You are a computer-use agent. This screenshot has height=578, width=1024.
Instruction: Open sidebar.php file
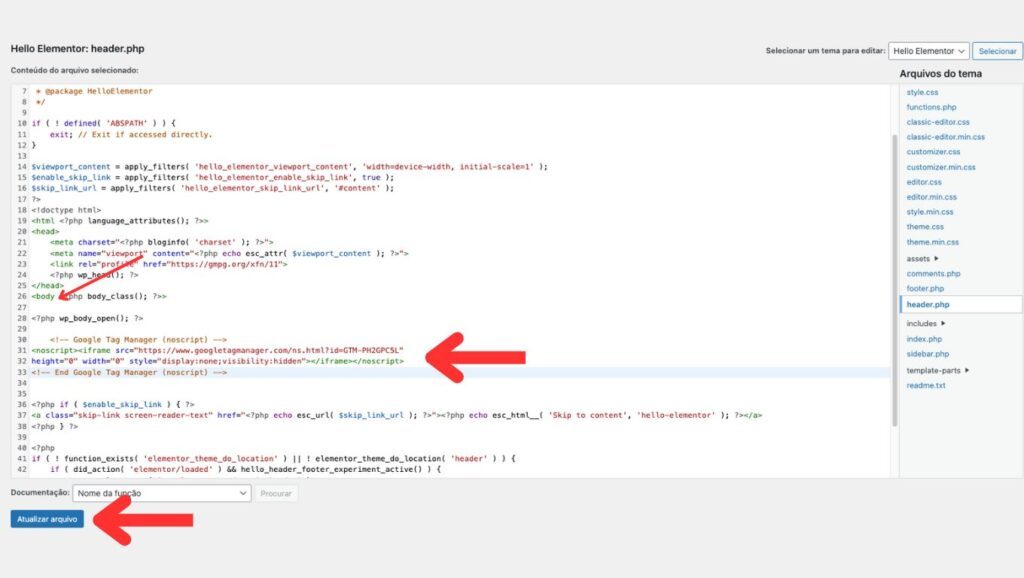(927, 354)
